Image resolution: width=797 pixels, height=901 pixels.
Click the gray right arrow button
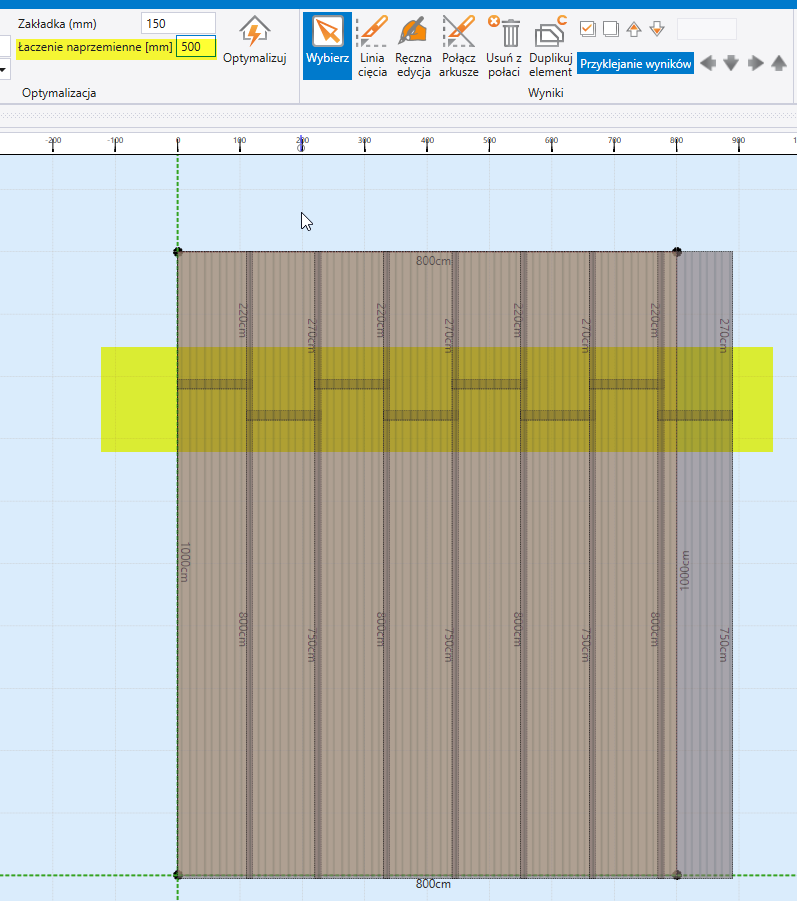[755, 63]
